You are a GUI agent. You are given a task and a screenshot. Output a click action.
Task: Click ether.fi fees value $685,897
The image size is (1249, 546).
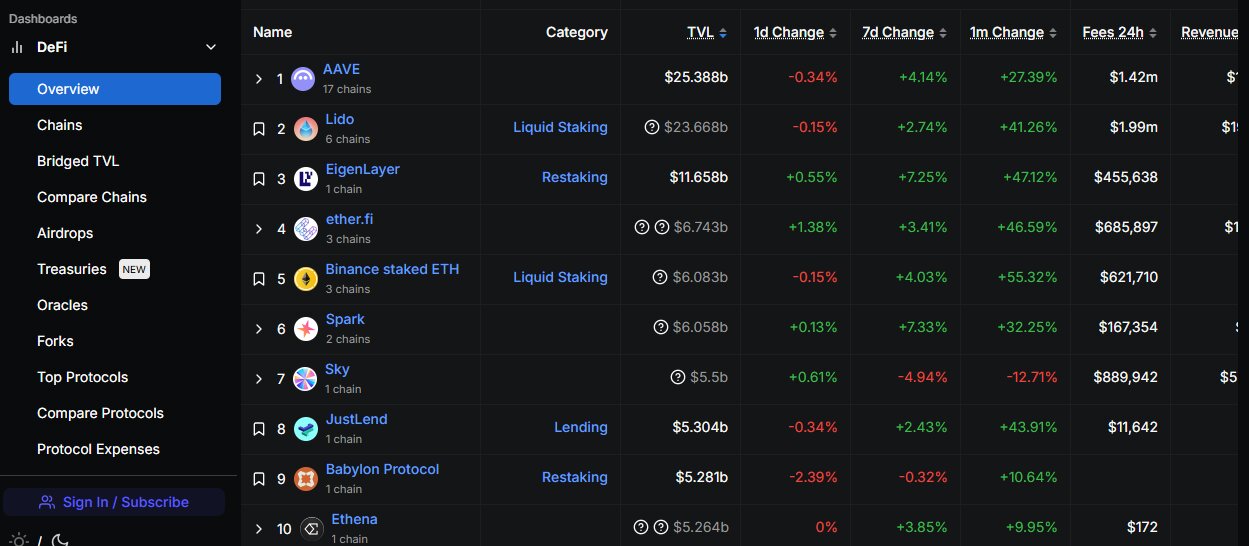(x=1126, y=227)
